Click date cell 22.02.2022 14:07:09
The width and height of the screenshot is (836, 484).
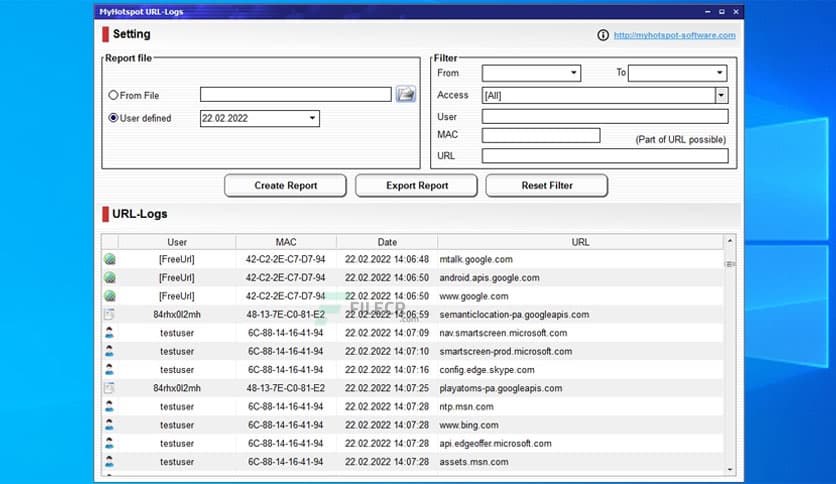pyautogui.click(x=387, y=333)
